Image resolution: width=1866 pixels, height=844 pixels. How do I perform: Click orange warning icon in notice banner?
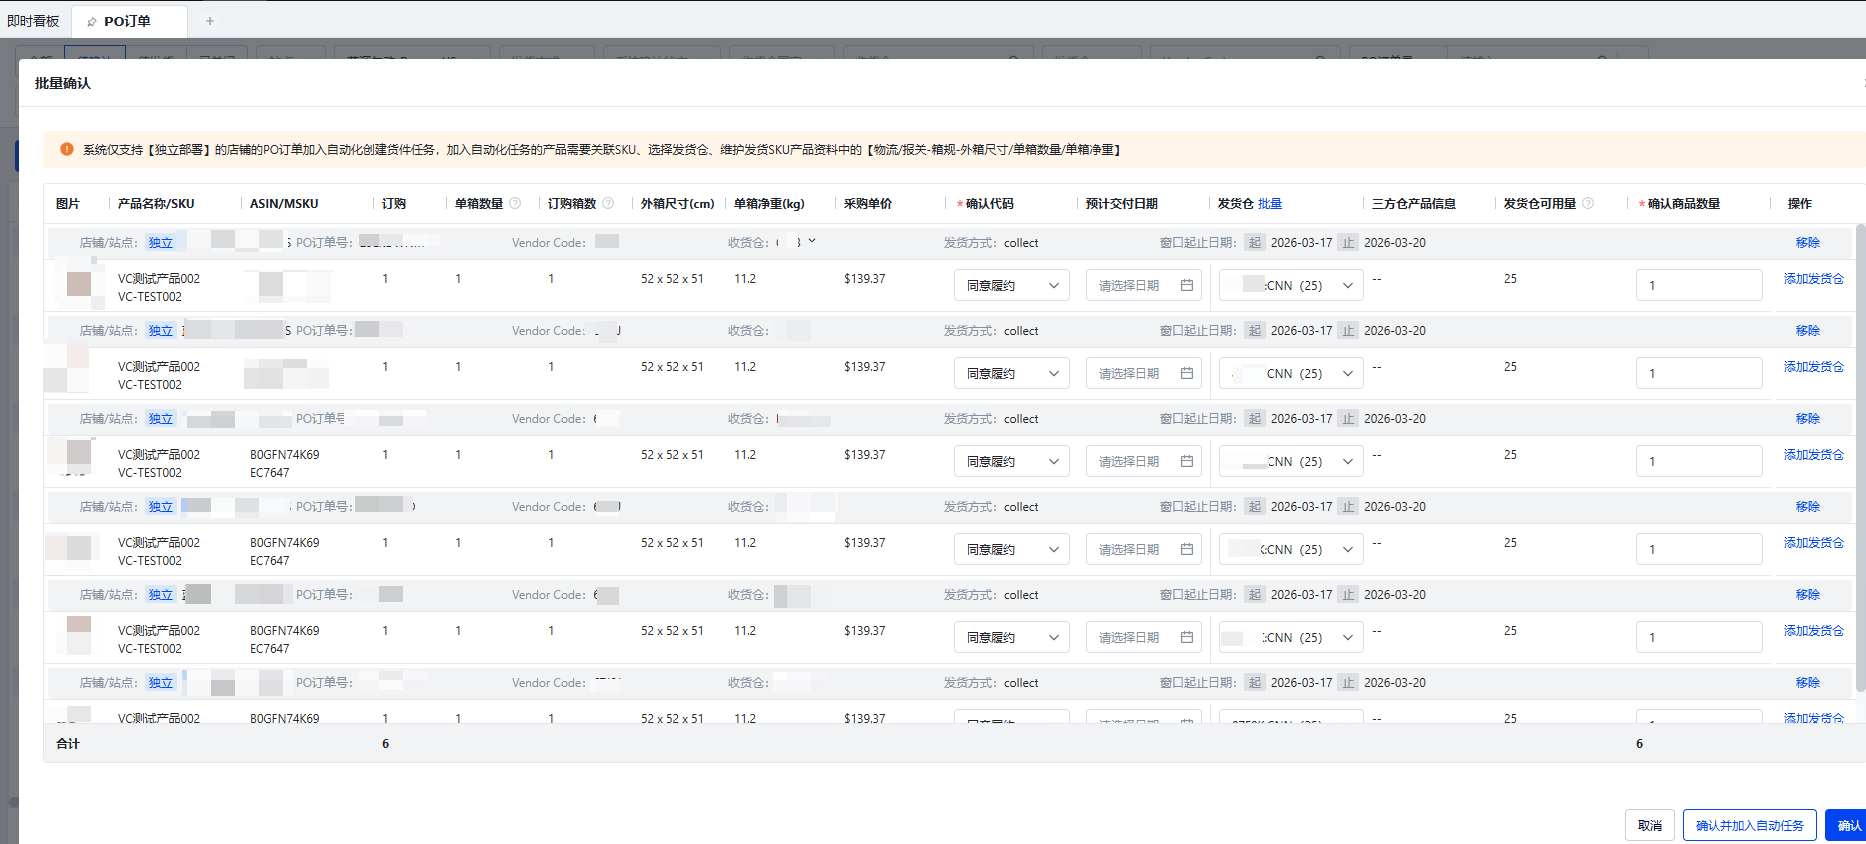(67, 150)
